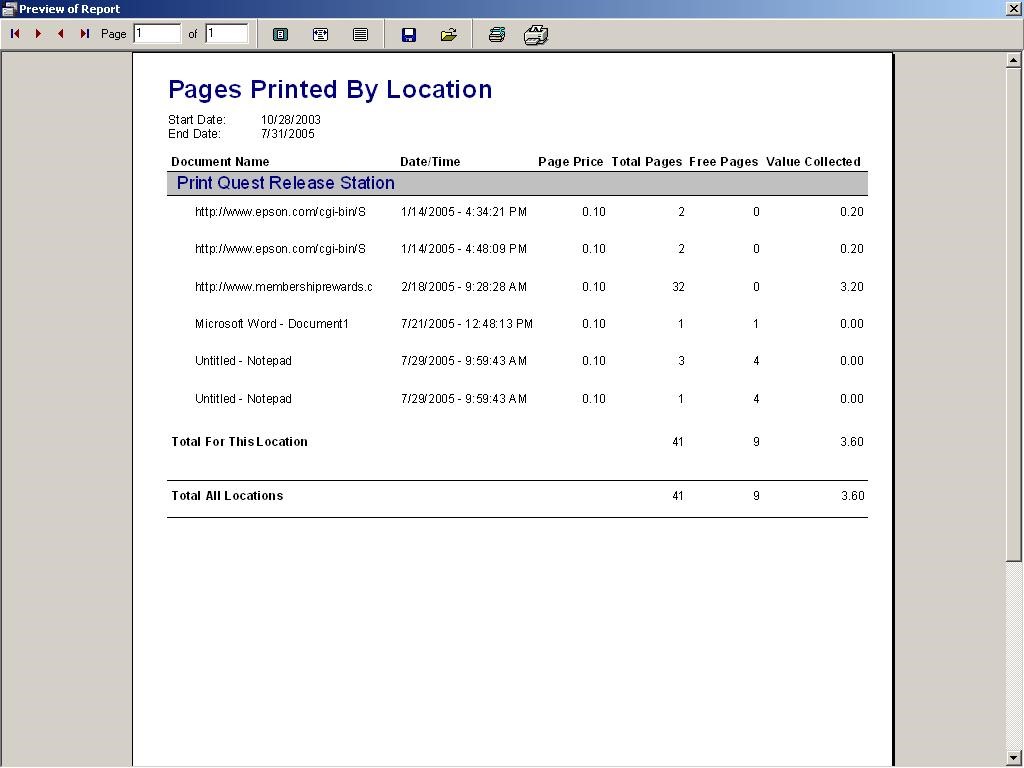
Task: Click the value collected amount 3.20
Action: tap(852, 287)
